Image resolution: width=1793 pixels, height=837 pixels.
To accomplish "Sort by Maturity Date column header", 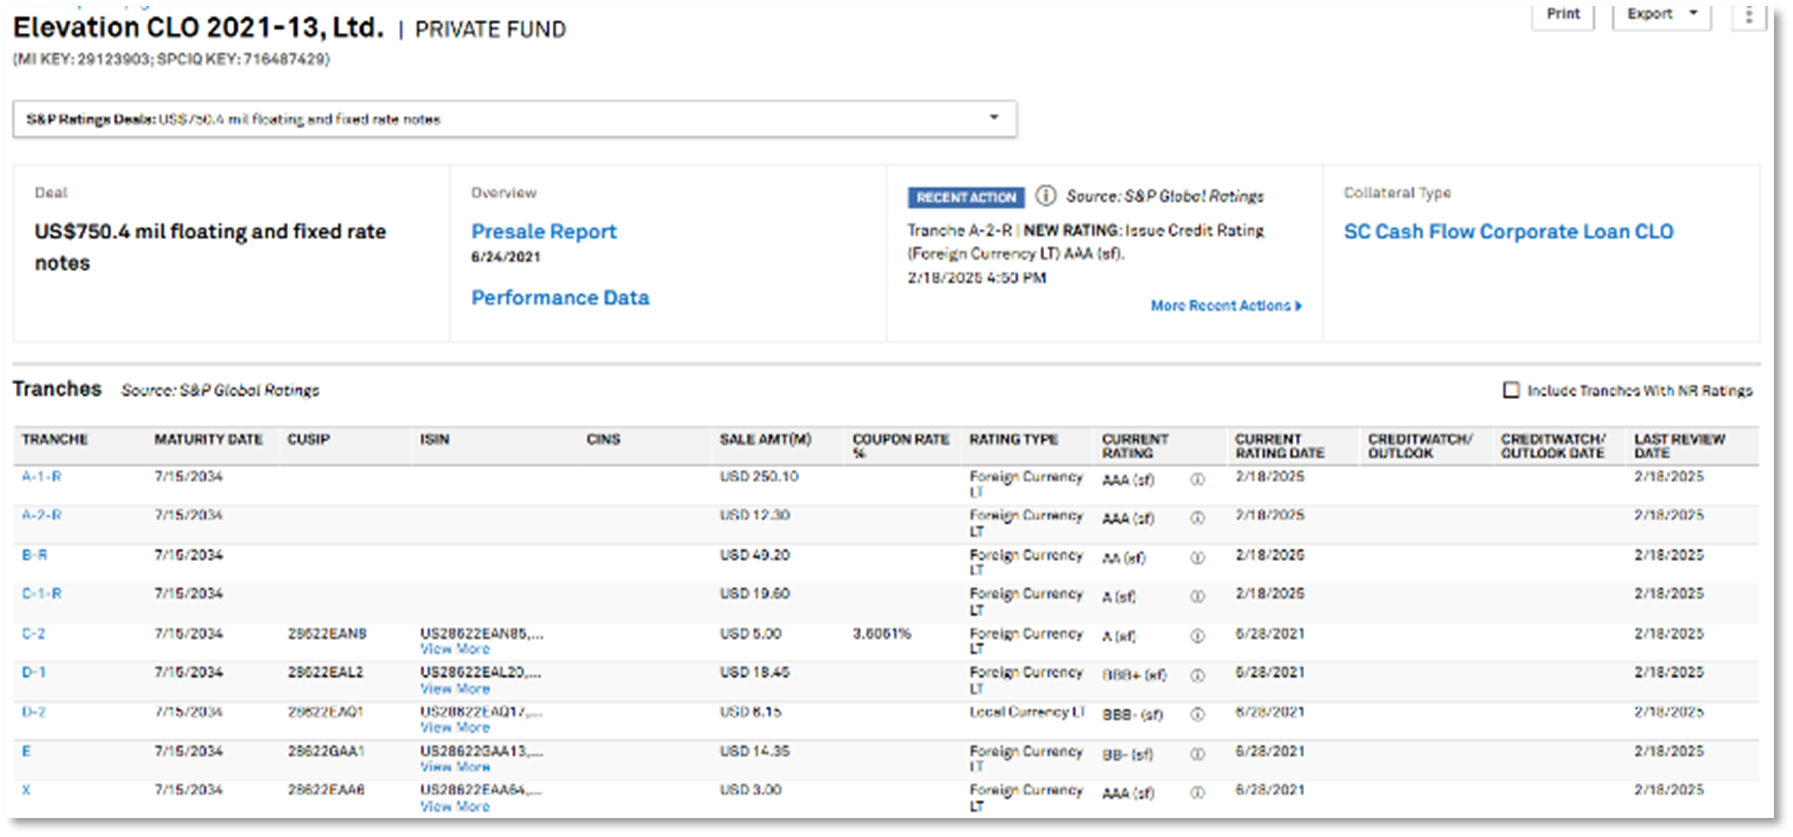I will tap(208, 440).
